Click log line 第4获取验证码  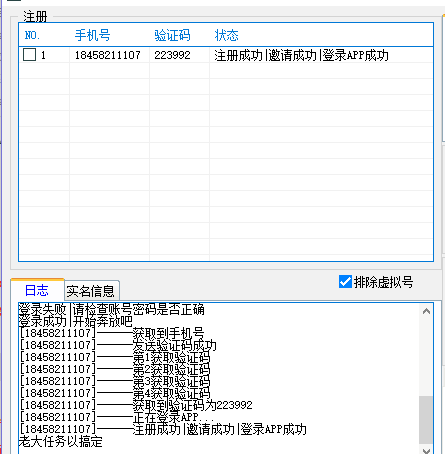click(115, 393)
